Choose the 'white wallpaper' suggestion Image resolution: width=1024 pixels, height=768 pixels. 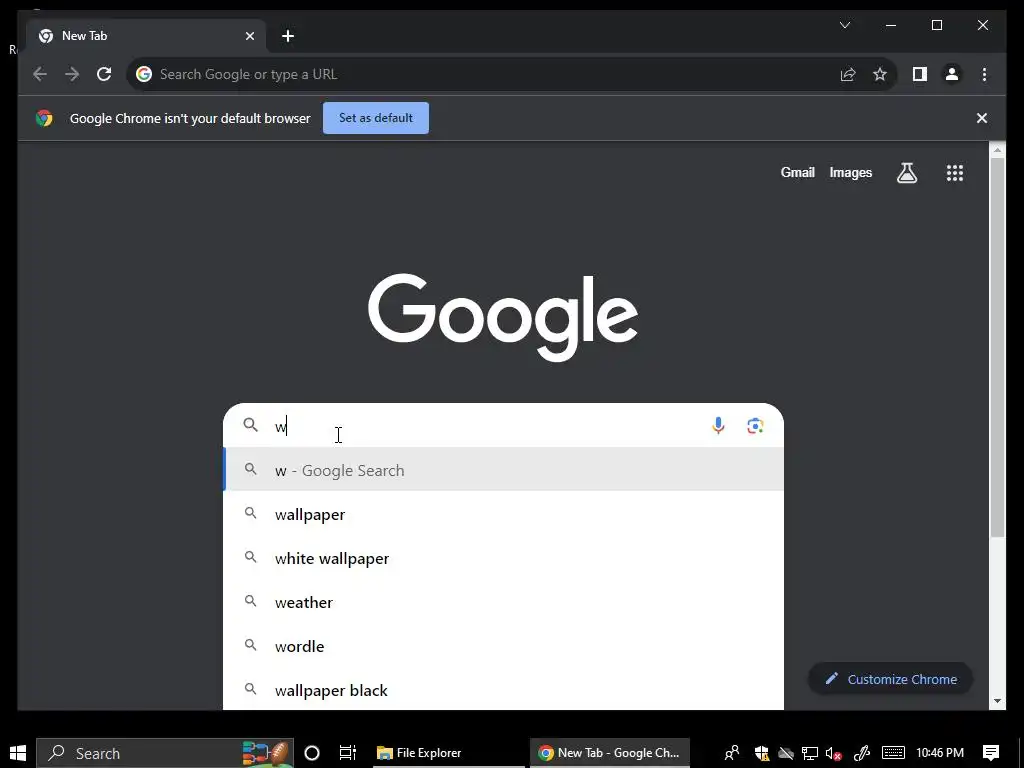click(504, 558)
